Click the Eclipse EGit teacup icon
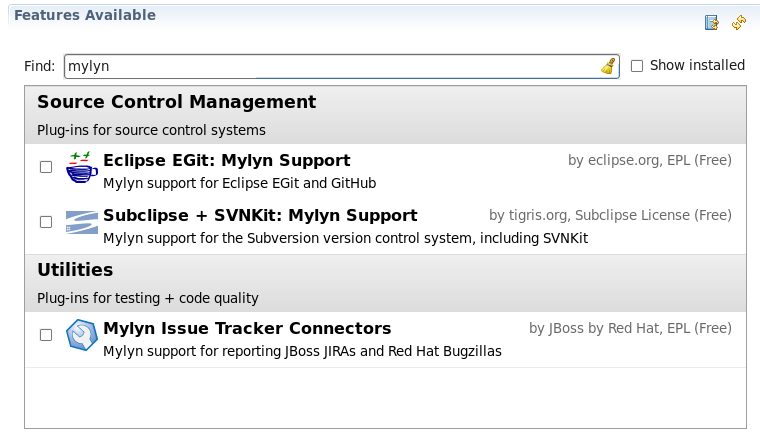Screen dimensions: 760x440 point(81,167)
